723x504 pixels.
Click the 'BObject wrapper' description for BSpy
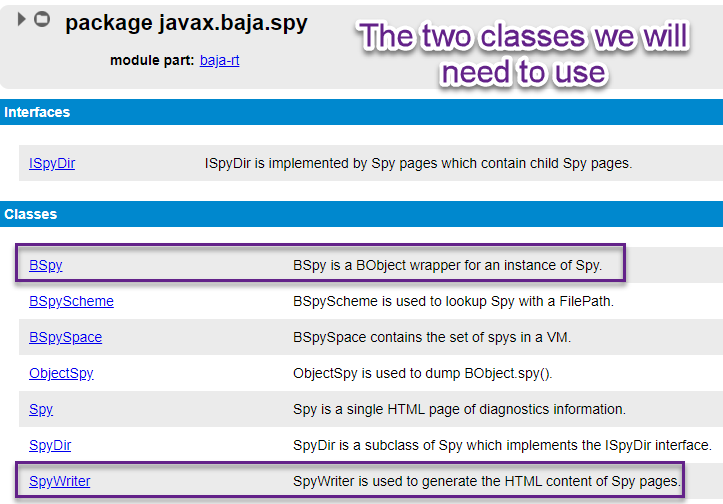pos(447,265)
